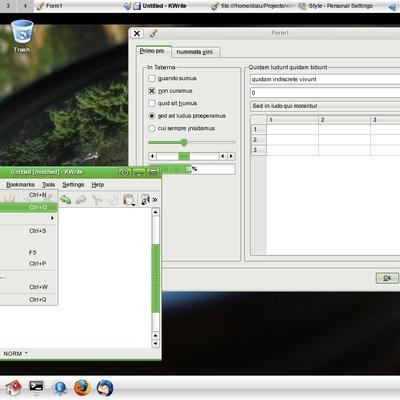Click the Cut scissors icon in KWrite toolbar
This screenshot has height=400, width=400.
tap(97, 199)
